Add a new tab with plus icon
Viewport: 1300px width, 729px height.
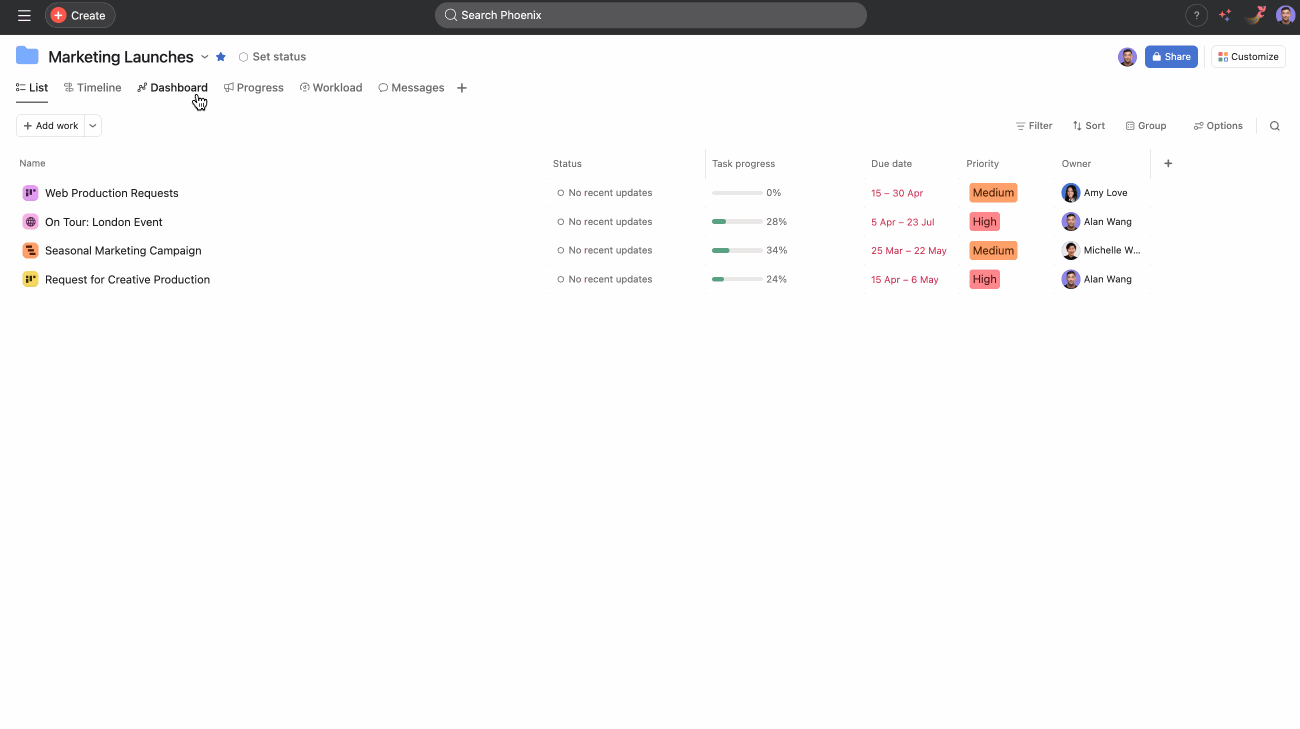(462, 88)
